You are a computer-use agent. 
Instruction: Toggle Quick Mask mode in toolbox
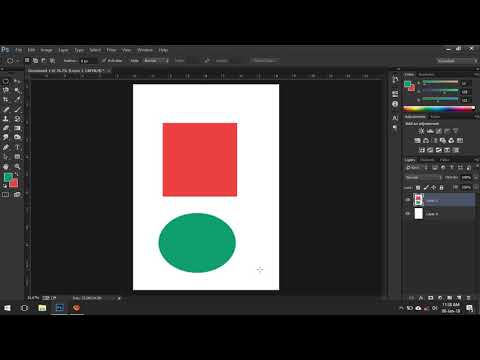(6, 195)
